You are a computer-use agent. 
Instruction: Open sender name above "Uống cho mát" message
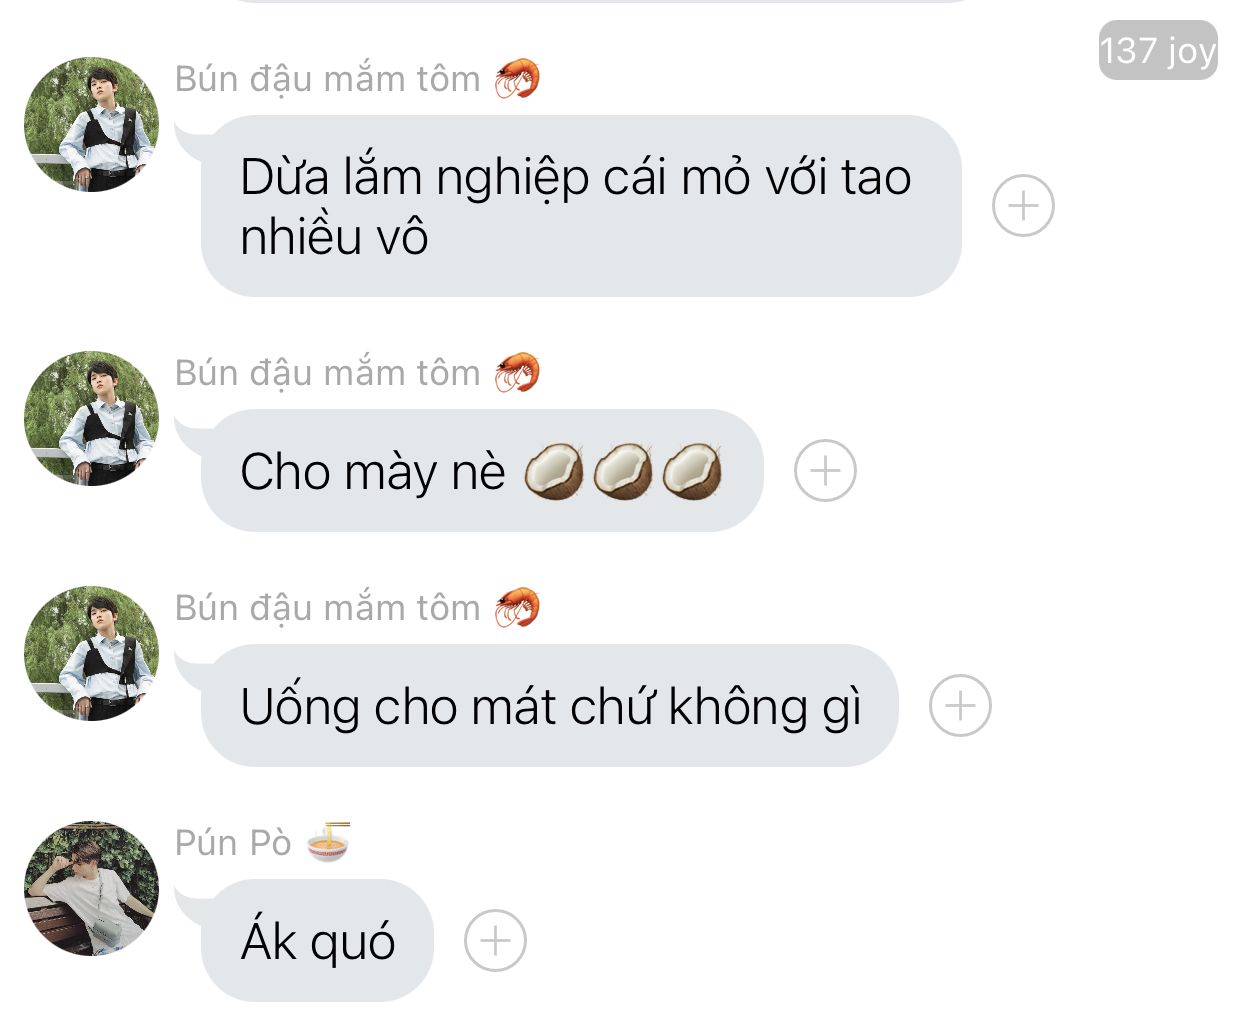(328, 608)
